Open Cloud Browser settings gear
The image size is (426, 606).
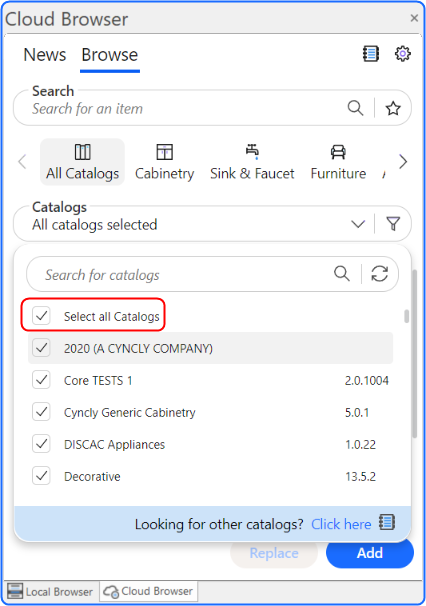pos(402,54)
